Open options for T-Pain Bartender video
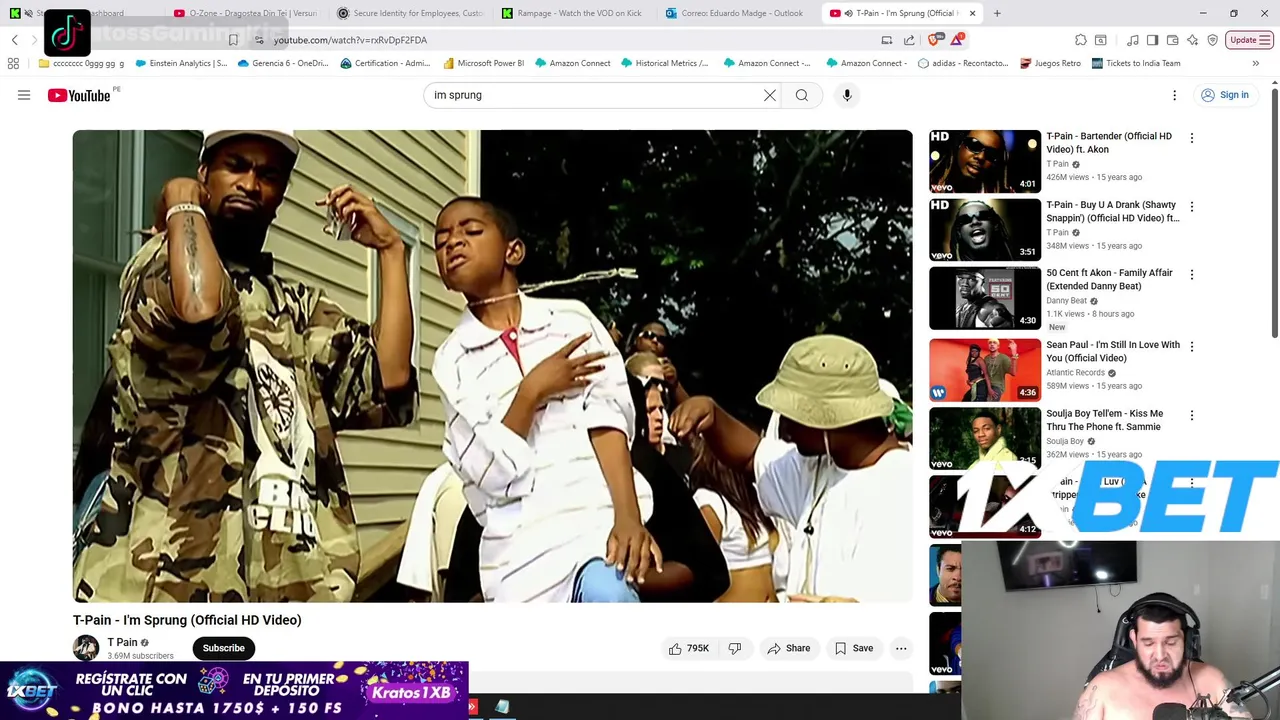The image size is (1280, 720). (x=1192, y=138)
